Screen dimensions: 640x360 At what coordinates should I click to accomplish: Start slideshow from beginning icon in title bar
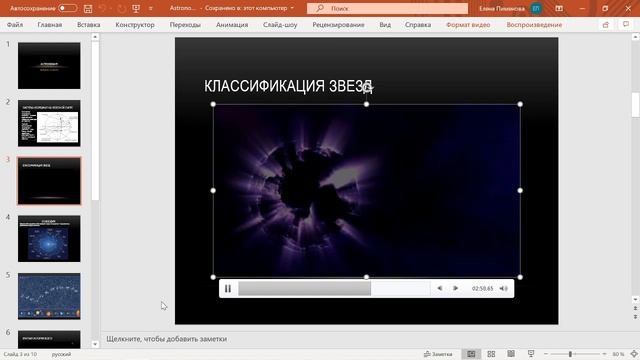(136, 8)
